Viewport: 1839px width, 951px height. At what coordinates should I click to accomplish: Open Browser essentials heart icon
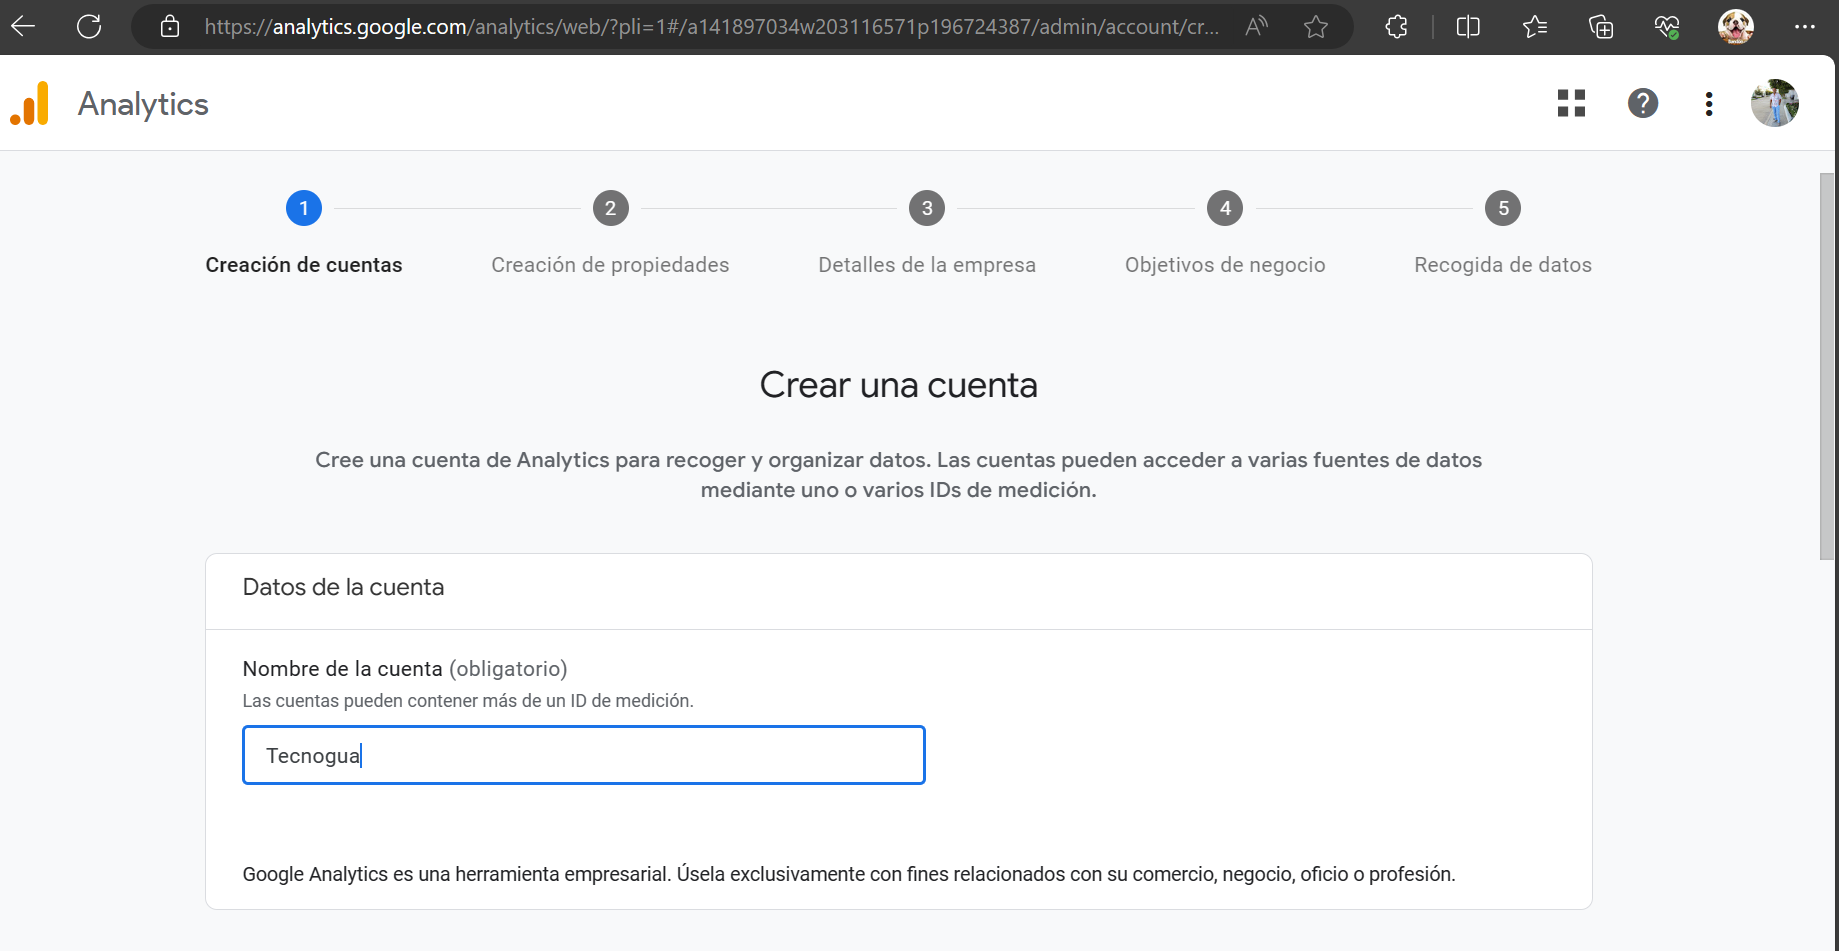(1667, 26)
